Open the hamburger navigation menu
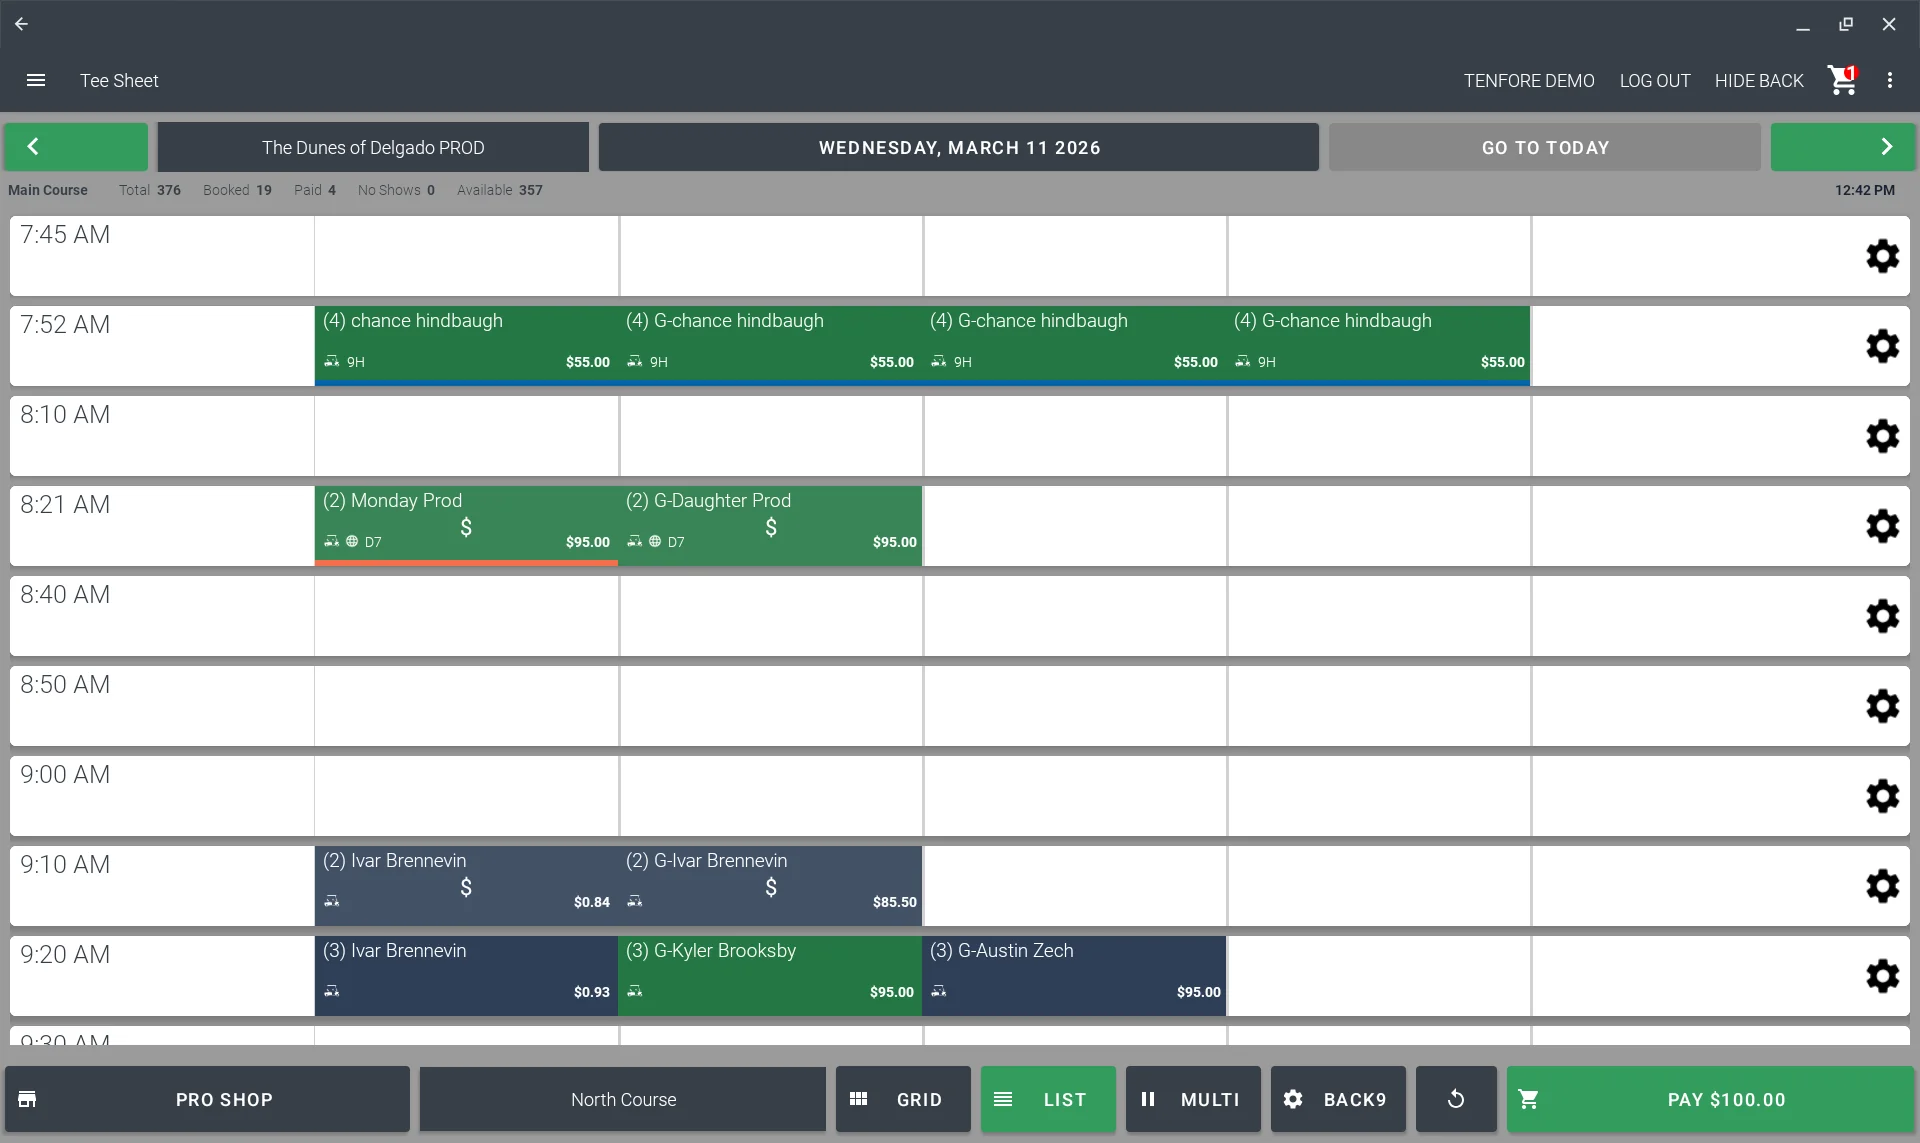1920x1143 pixels. [x=36, y=80]
